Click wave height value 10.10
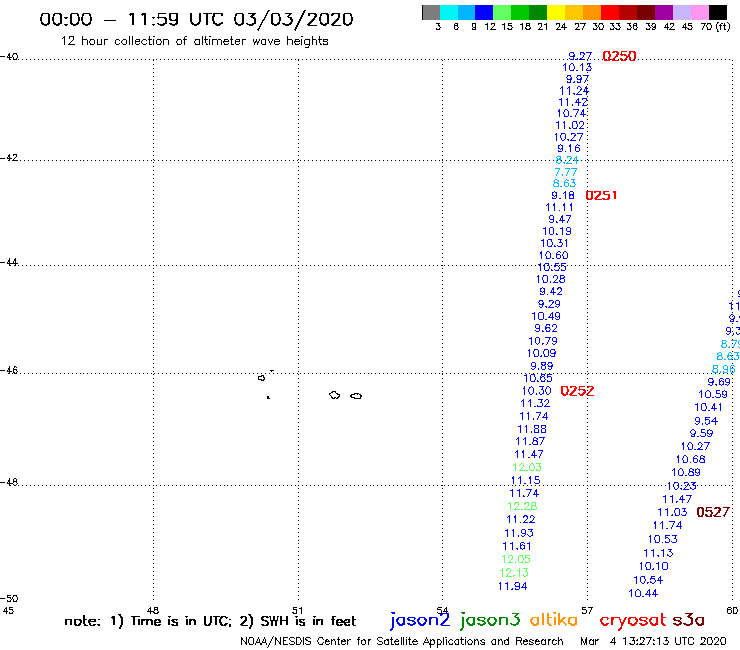 tap(654, 566)
